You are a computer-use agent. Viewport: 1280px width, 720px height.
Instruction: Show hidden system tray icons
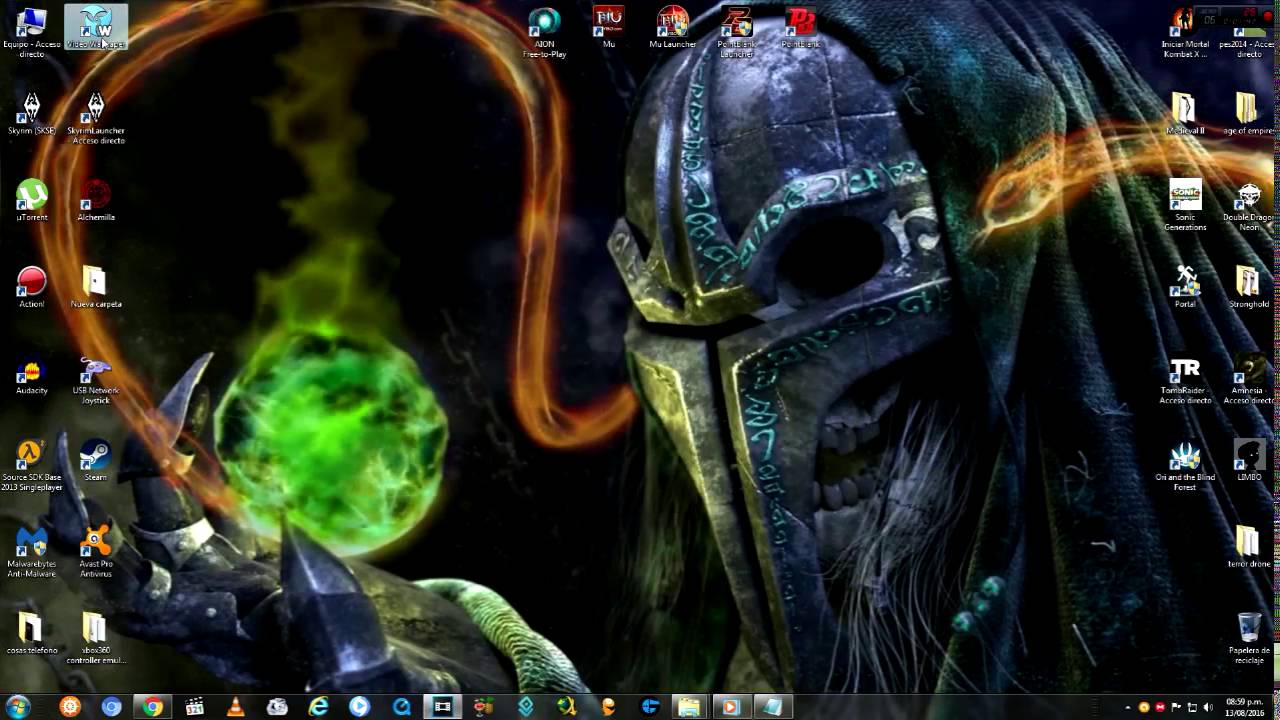click(1128, 708)
